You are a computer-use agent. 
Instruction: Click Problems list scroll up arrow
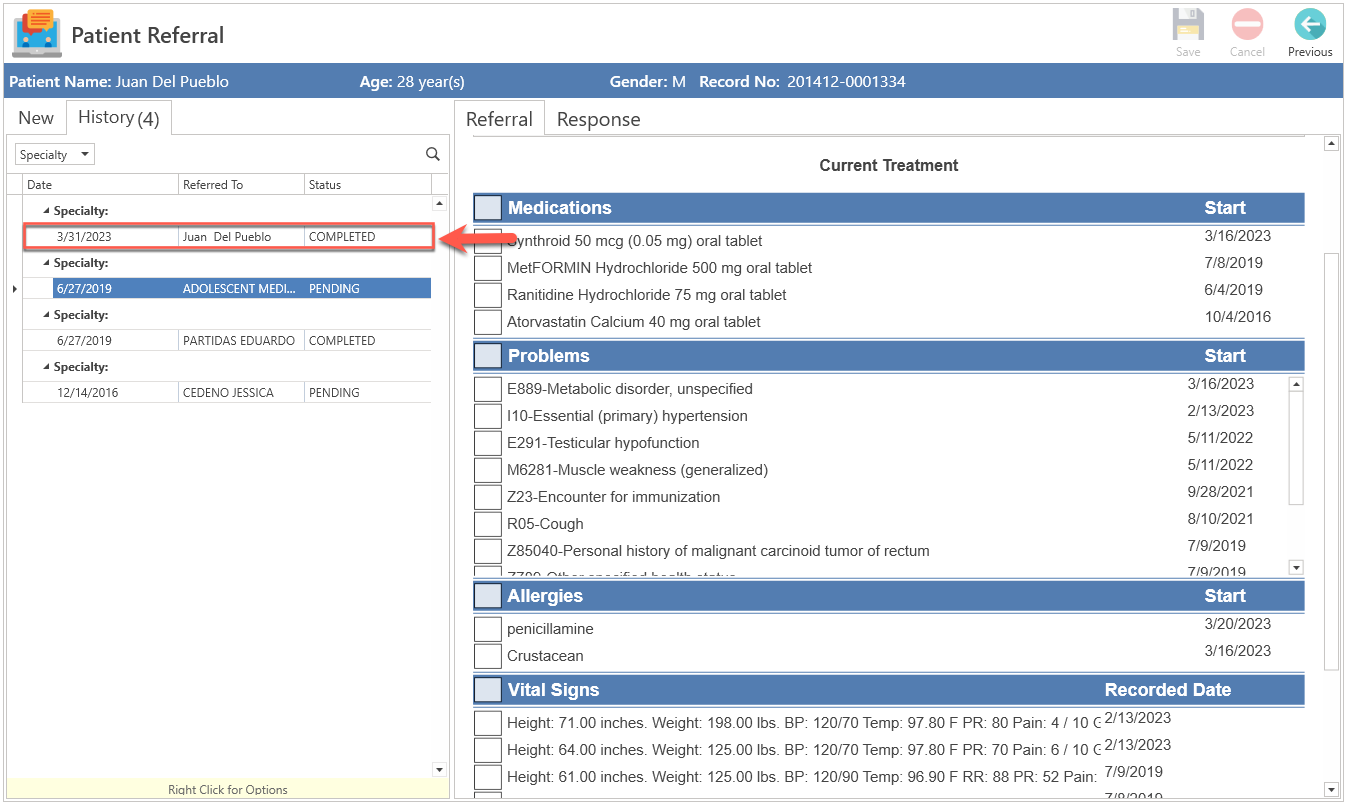coord(1296,384)
